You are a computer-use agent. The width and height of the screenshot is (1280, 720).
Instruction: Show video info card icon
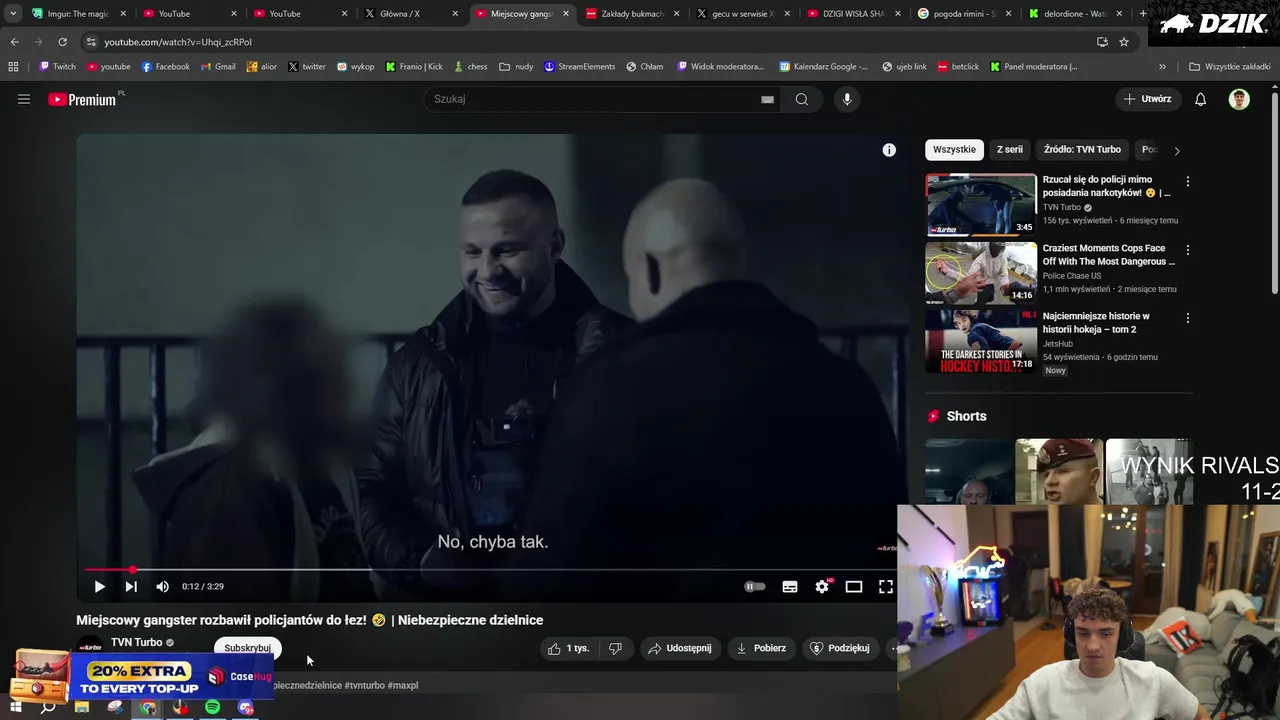[x=889, y=150]
